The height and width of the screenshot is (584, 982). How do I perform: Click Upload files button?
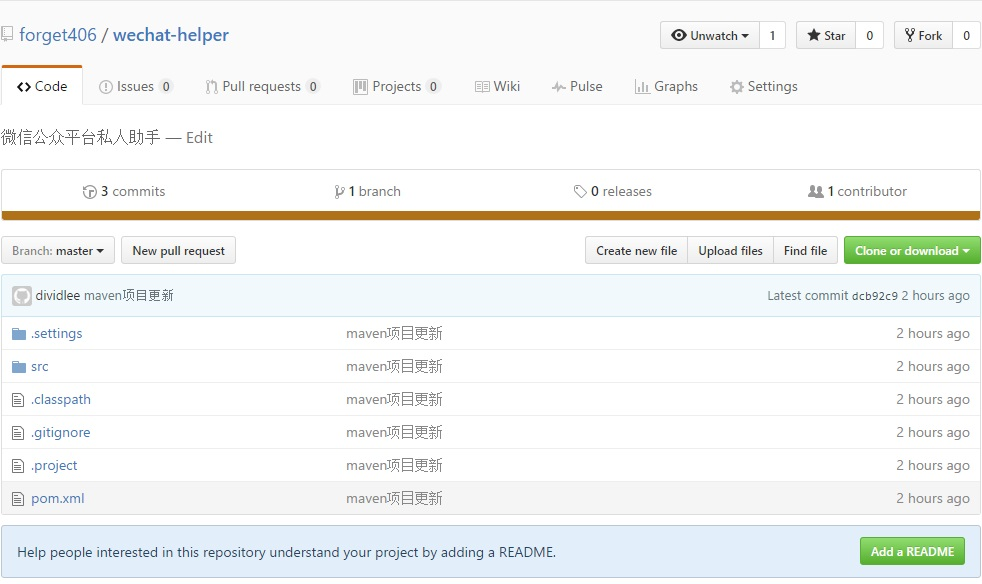pyautogui.click(x=730, y=250)
